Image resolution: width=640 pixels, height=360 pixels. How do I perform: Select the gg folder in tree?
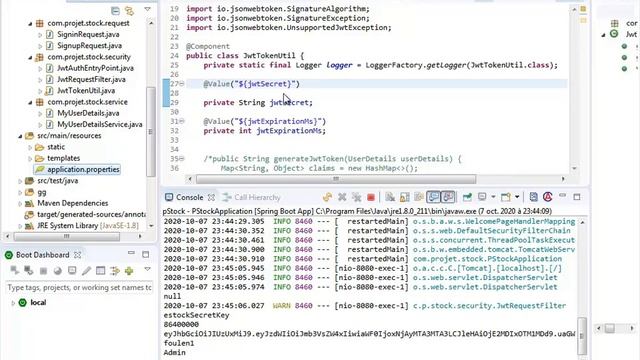point(42,192)
